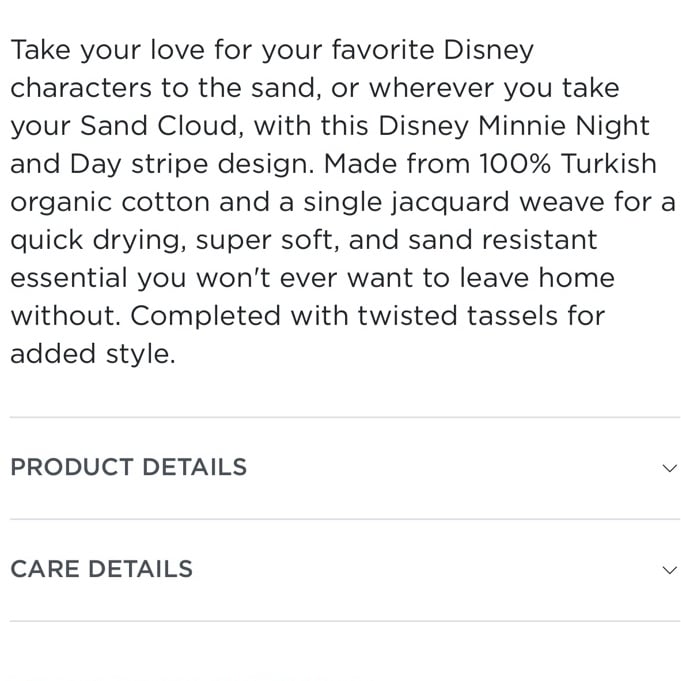Click 'sand resistant' in the description
The width and height of the screenshot is (681, 681).
click(502, 240)
